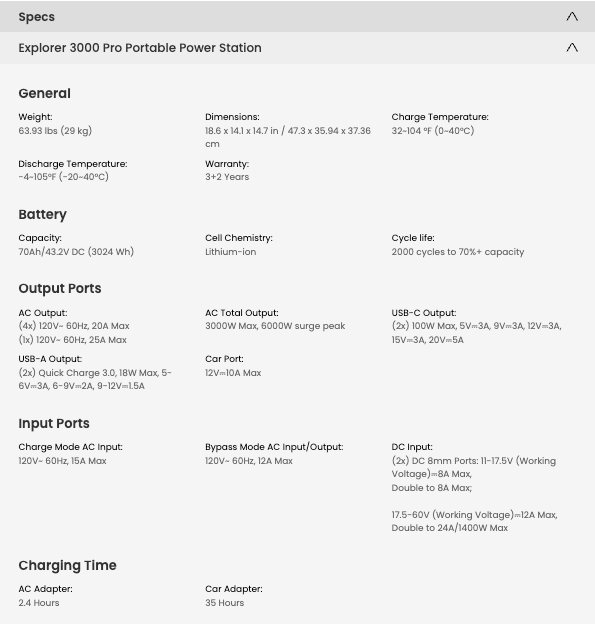The image size is (595, 624).
Task: Click the AC Adapter 2.4 Hours value
Action: [39, 603]
